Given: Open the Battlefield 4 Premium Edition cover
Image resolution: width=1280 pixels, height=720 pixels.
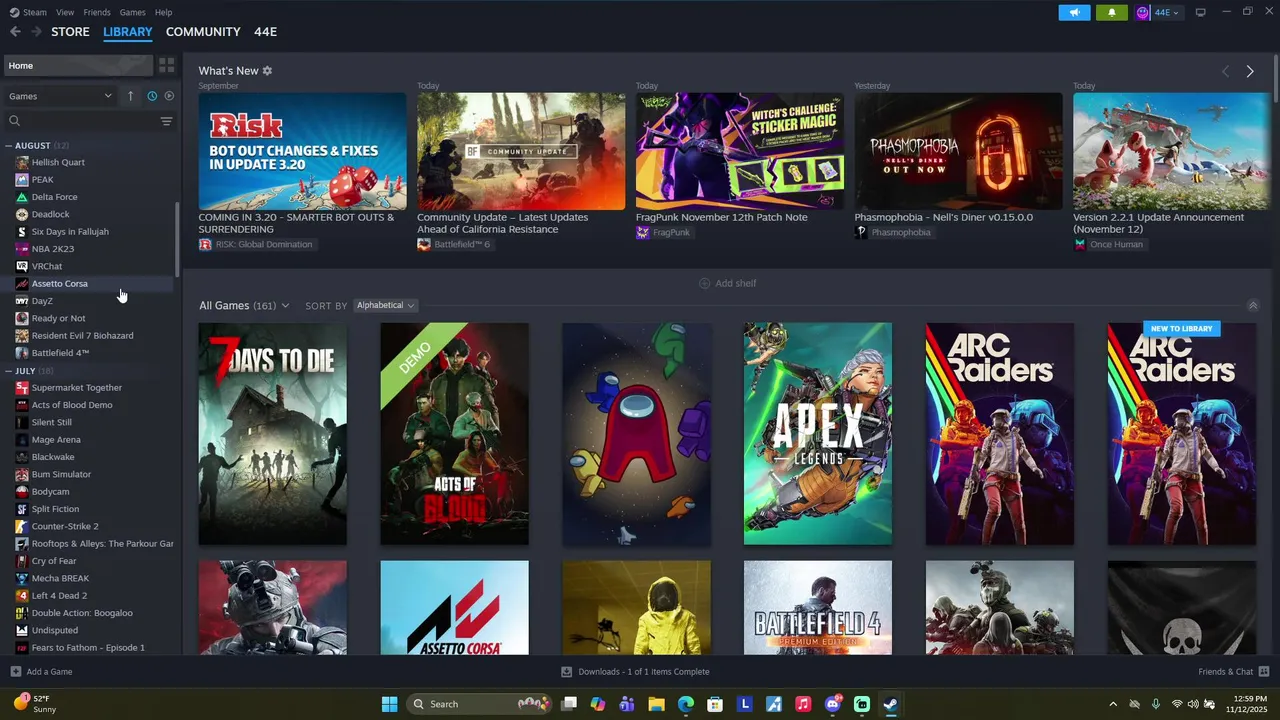Looking at the screenshot, I should 817,607.
